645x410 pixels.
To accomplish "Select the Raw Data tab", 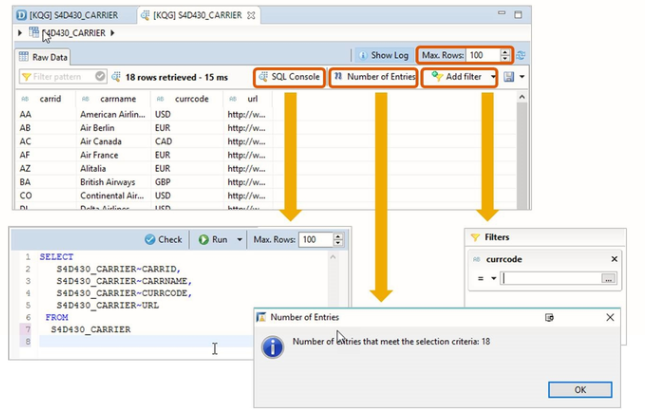I will pyautogui.click(x=43, y=58).
